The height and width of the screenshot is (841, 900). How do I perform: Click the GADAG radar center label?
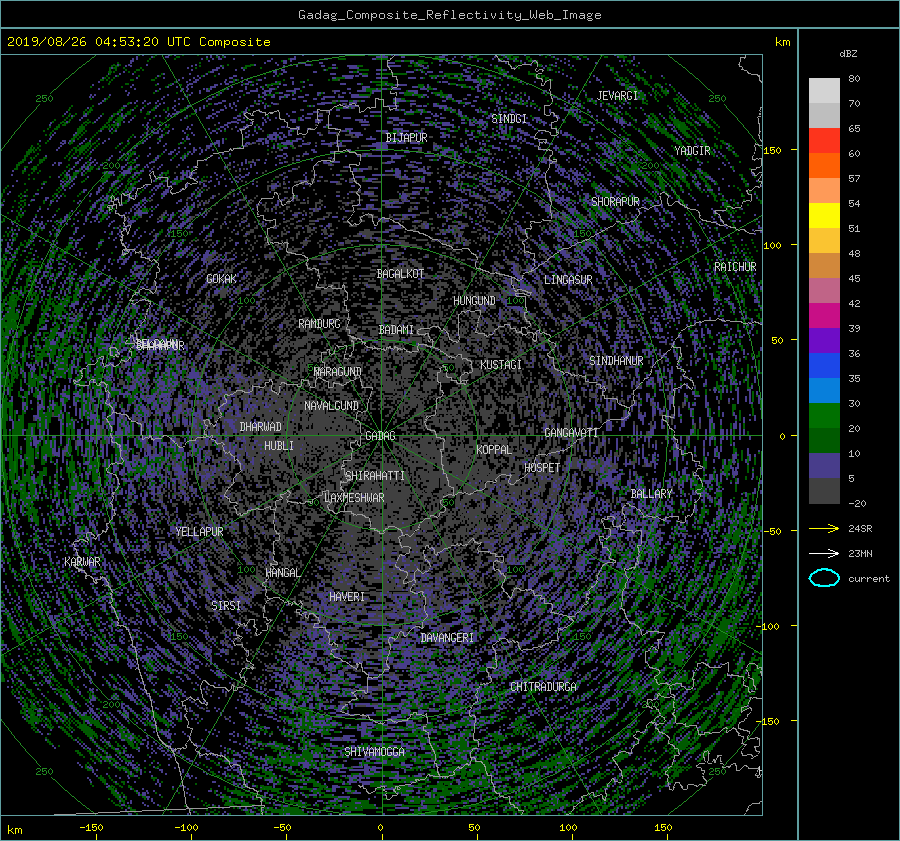tap(380, 436)
